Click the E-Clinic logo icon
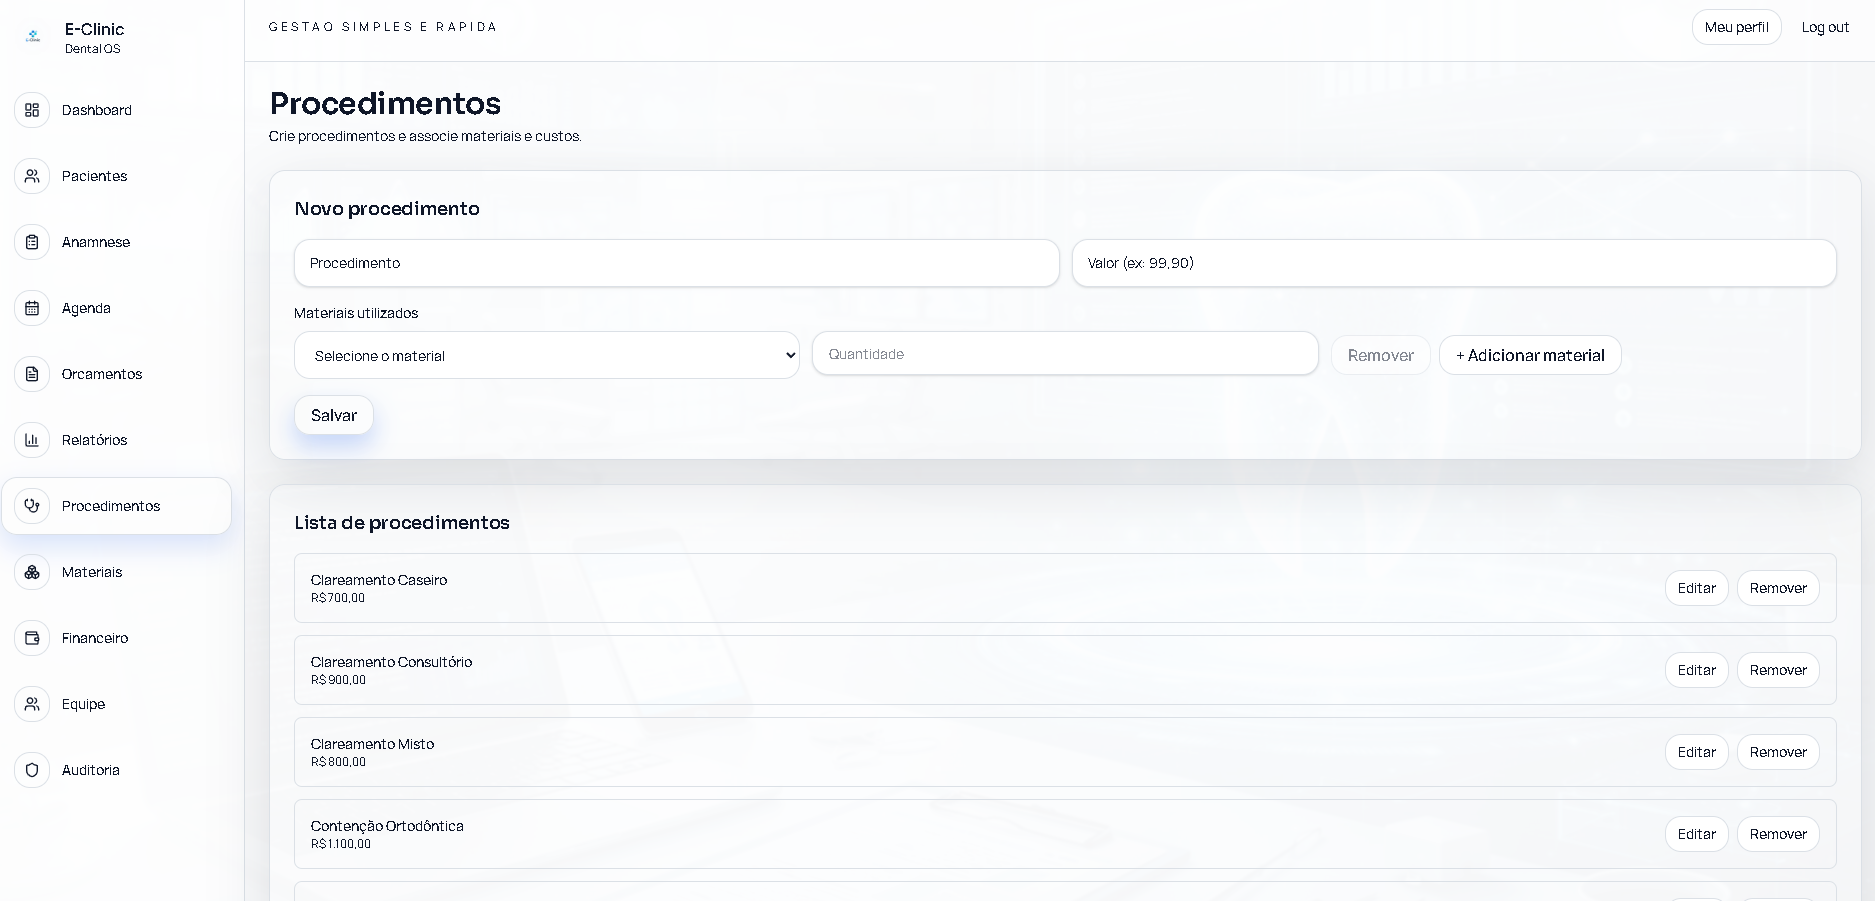The height and width of the screenshot is (901, 1875). (33, 37)
